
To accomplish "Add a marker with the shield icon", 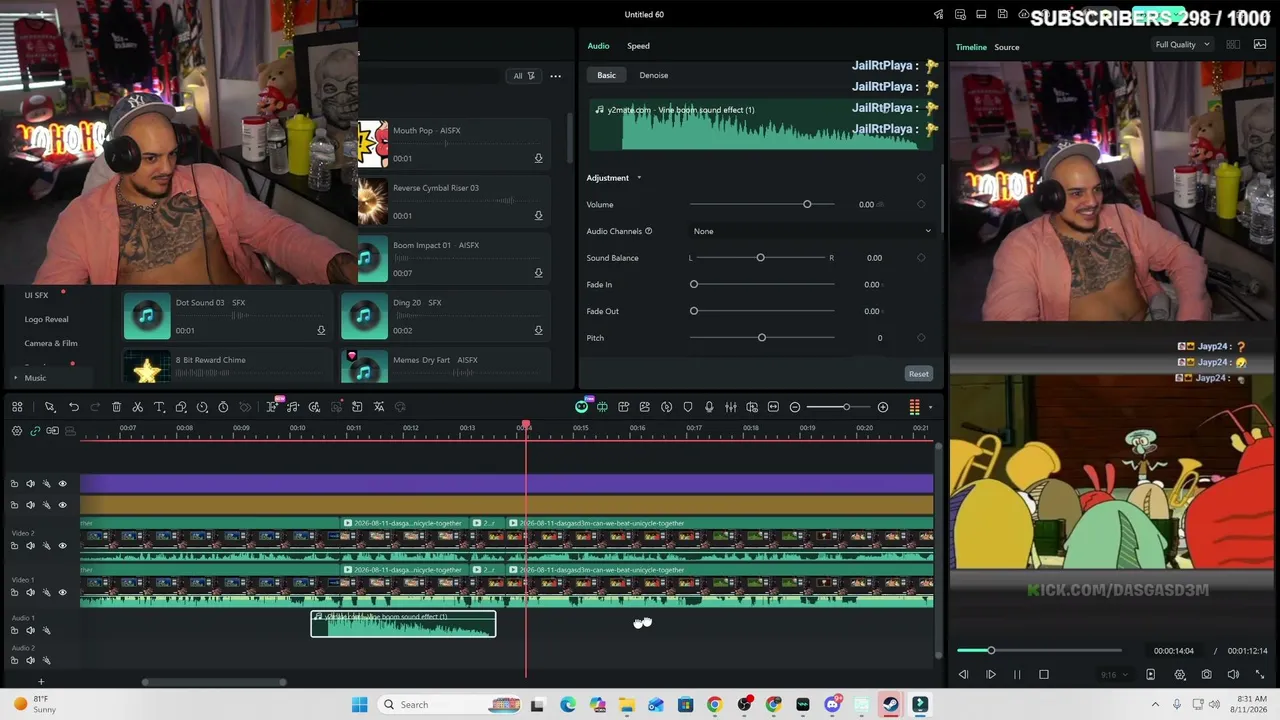I will 688,407.
